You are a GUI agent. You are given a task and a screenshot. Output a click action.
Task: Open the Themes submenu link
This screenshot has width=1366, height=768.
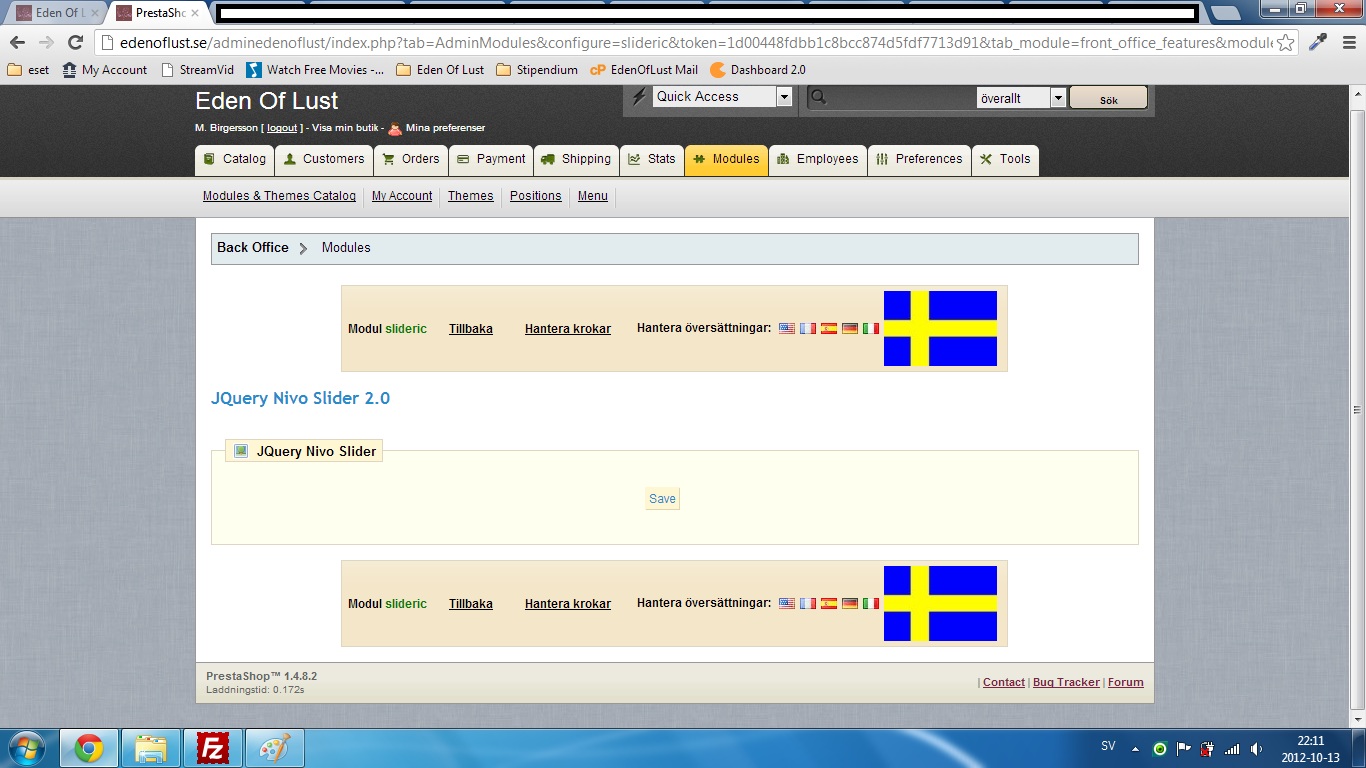[x=471, y=196]
